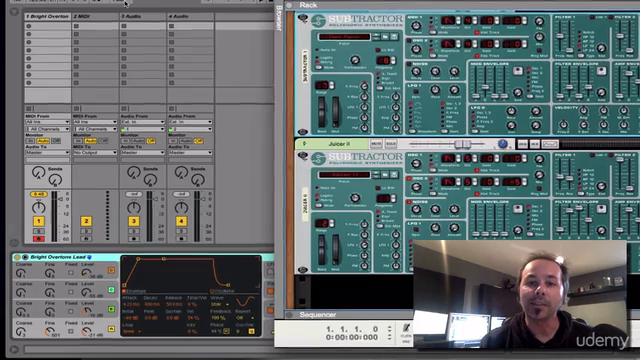Open track 1 Audio To Master dropdown

click(47, 152)
